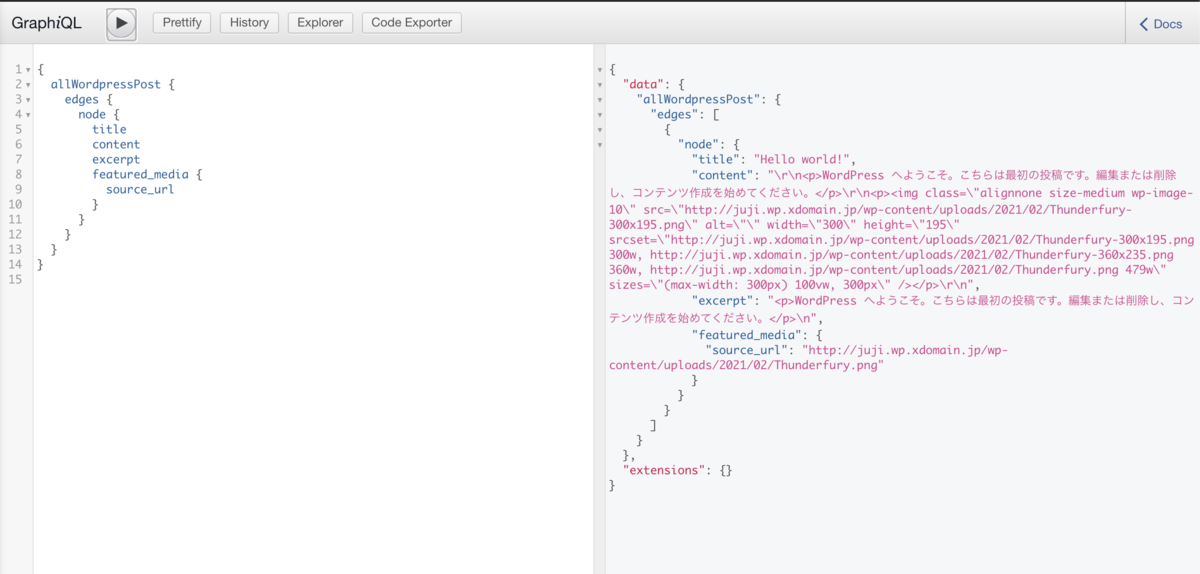Collapse the "edges" array fold in the result
Viewport: 1200px width, 574px height.
point(600,115)
